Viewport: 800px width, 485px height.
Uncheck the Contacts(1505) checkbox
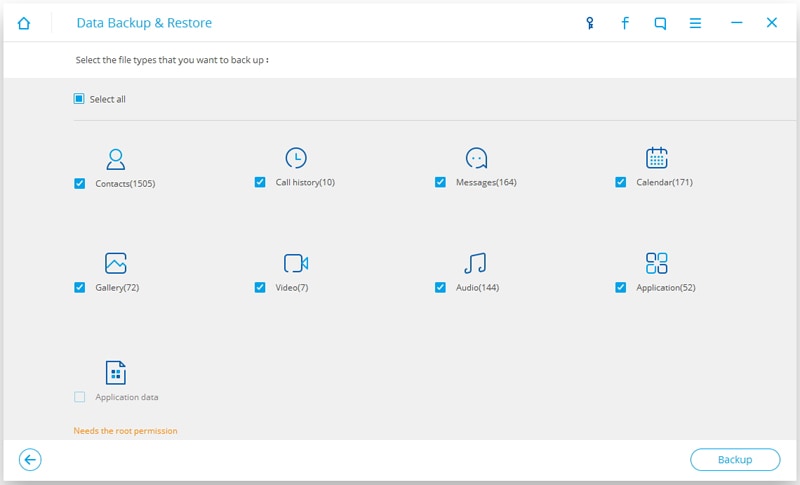pyautogui.click(x=80, y=183)
